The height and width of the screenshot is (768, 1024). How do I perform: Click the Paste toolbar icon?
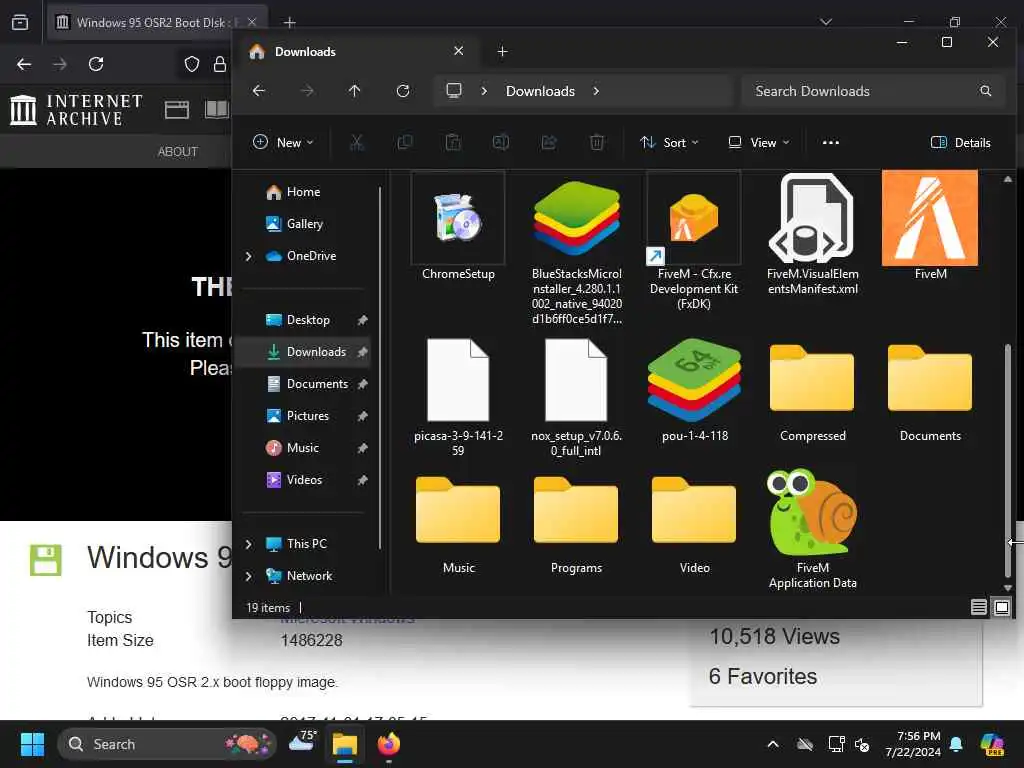click(453, 142)
